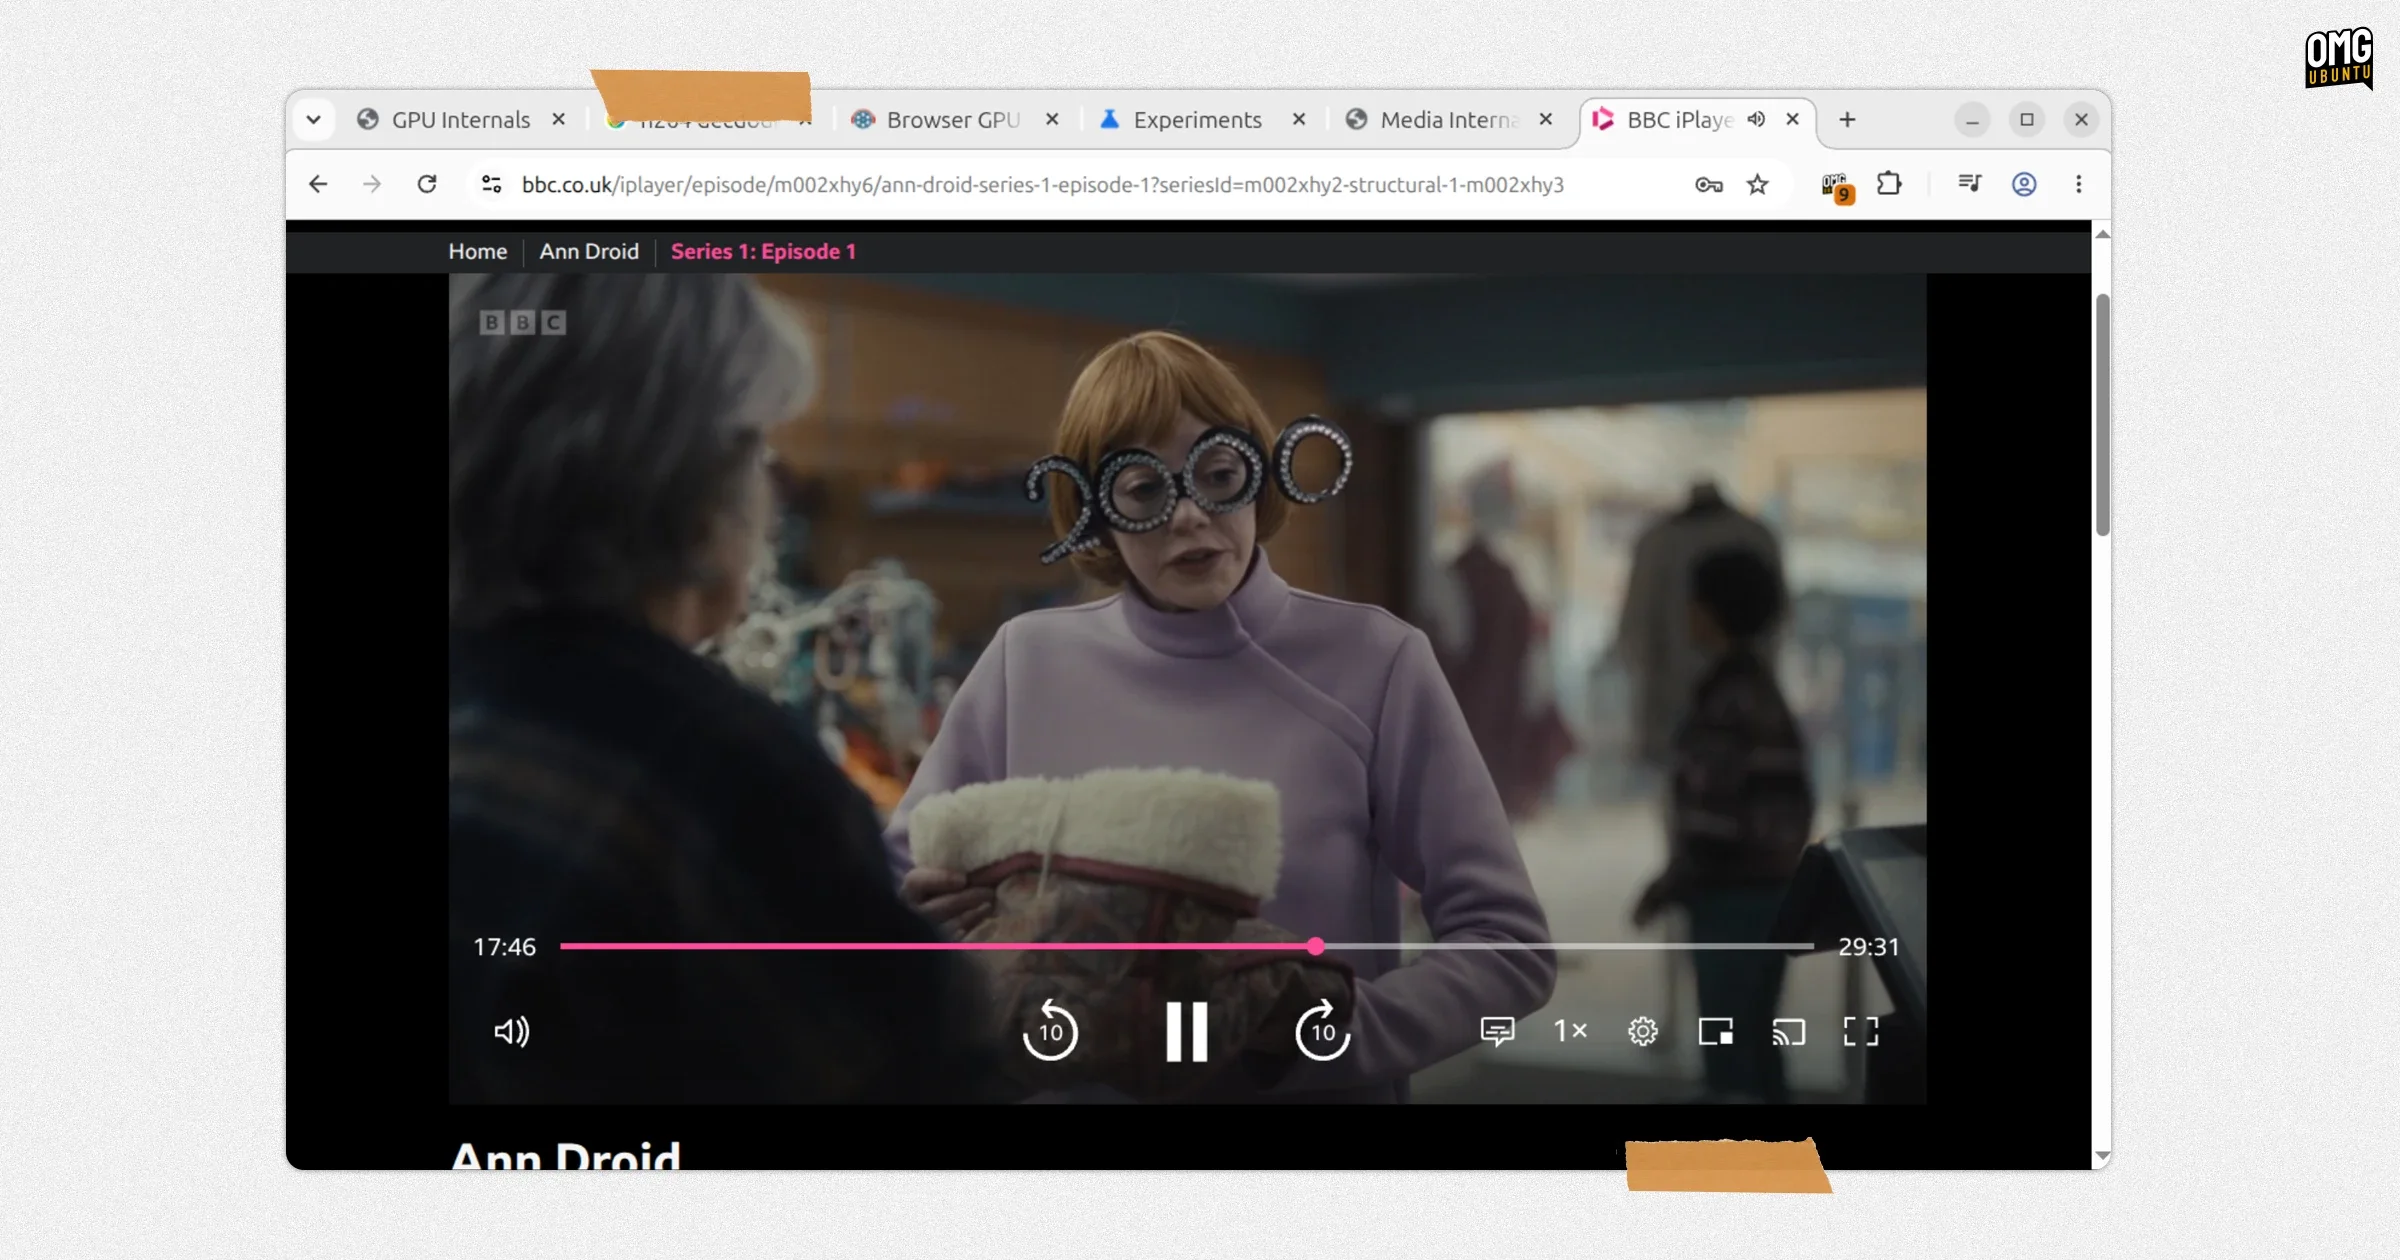Screen dimensions: 2400x1260
Task: View site information for bbc.co.uk
Action: pyautogui.click(x=491, y=184)
